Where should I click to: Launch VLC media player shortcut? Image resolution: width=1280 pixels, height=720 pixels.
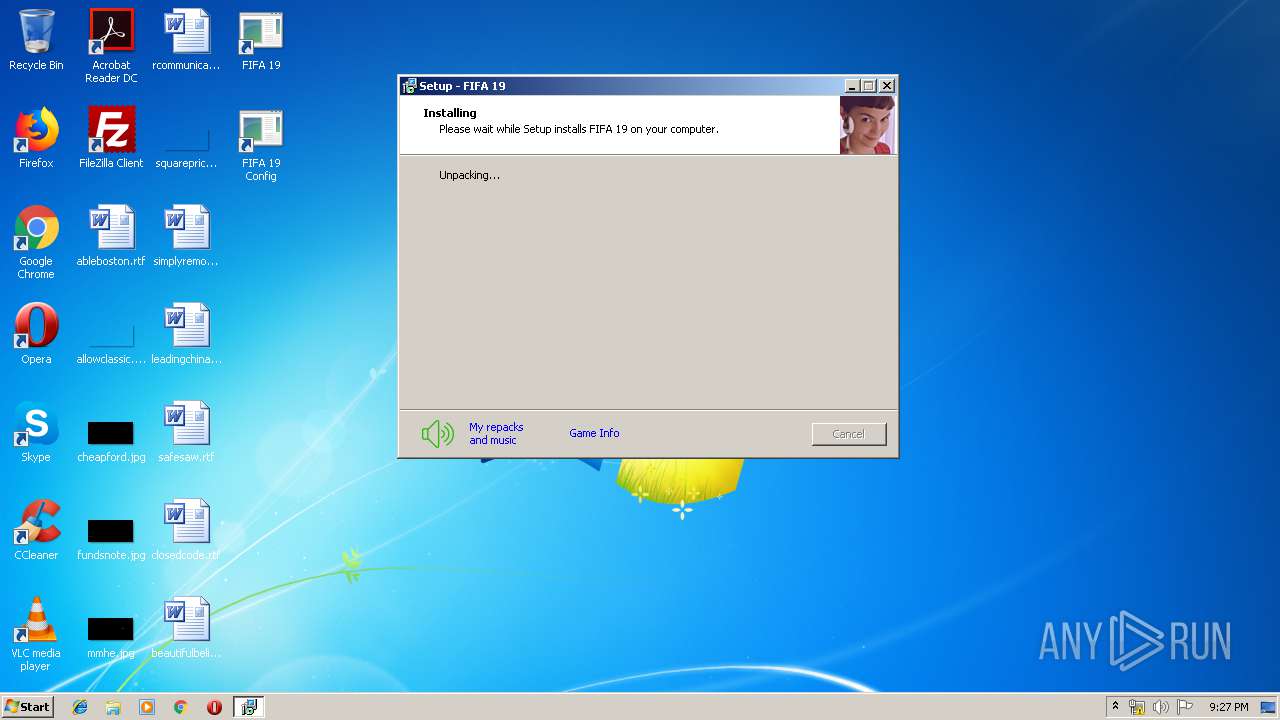click(x=36, y=635)
